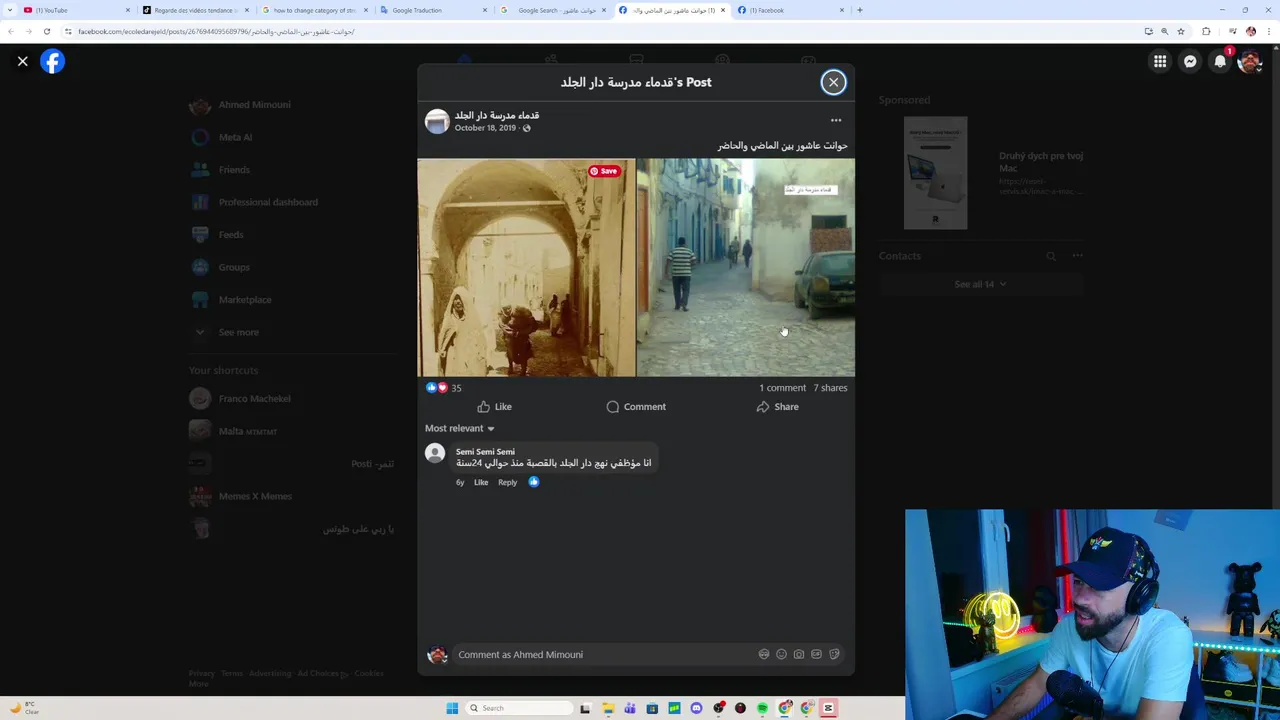Open the page name قدماء مدرسة دار الجلد
Screen dimensions: 1280x720
click(497, 115)
